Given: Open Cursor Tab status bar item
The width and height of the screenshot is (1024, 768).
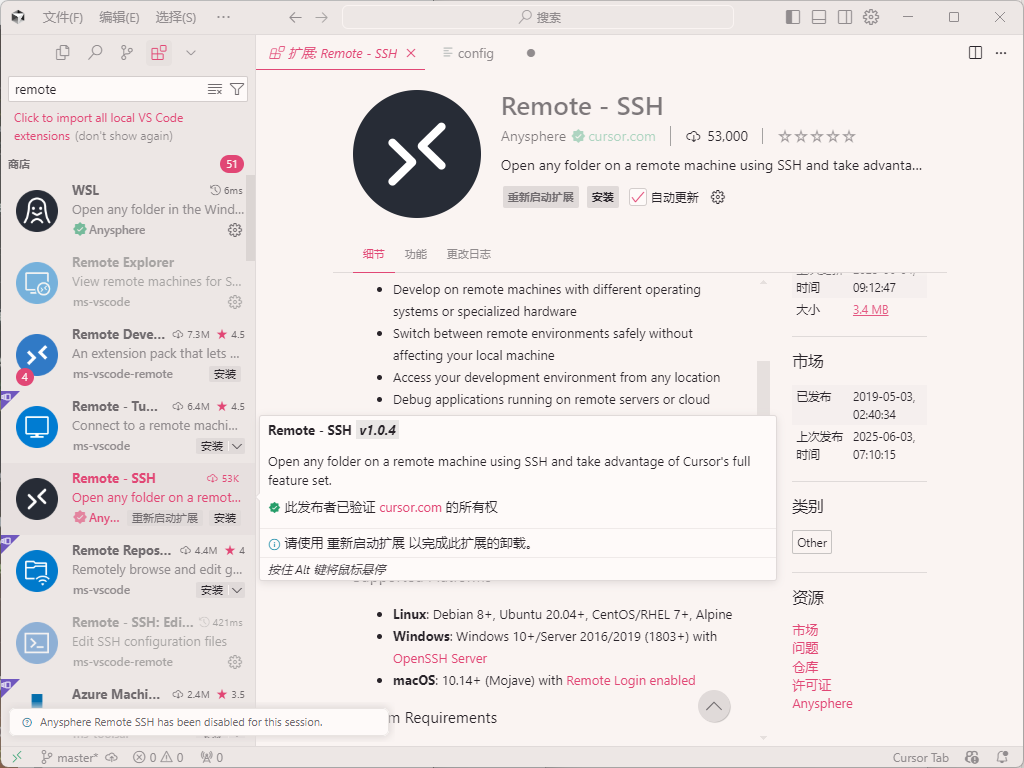Looking at the screenshot, I should (x=920, y=758).
